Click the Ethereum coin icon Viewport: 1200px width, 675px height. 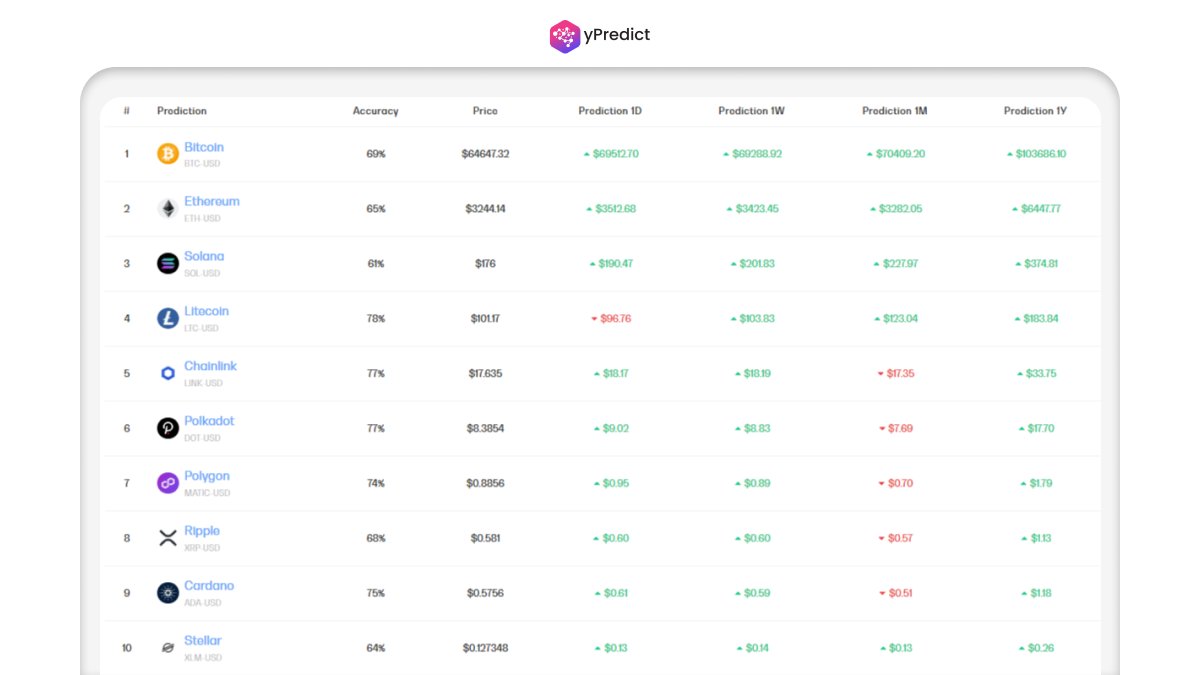click(168, 209)
